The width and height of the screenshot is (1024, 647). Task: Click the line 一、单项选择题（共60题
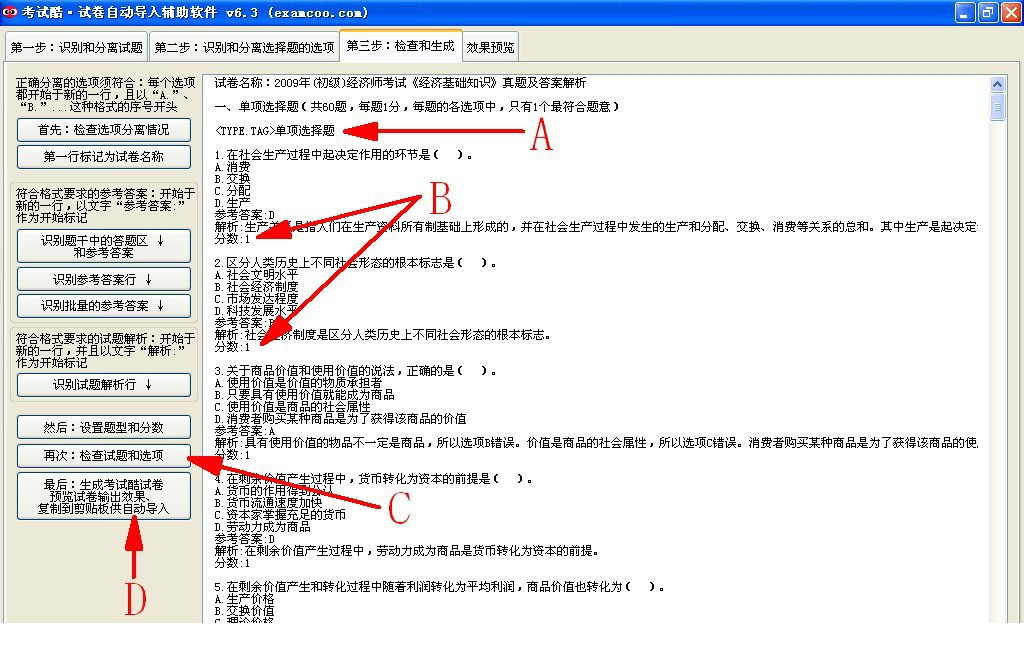(417, 106)
